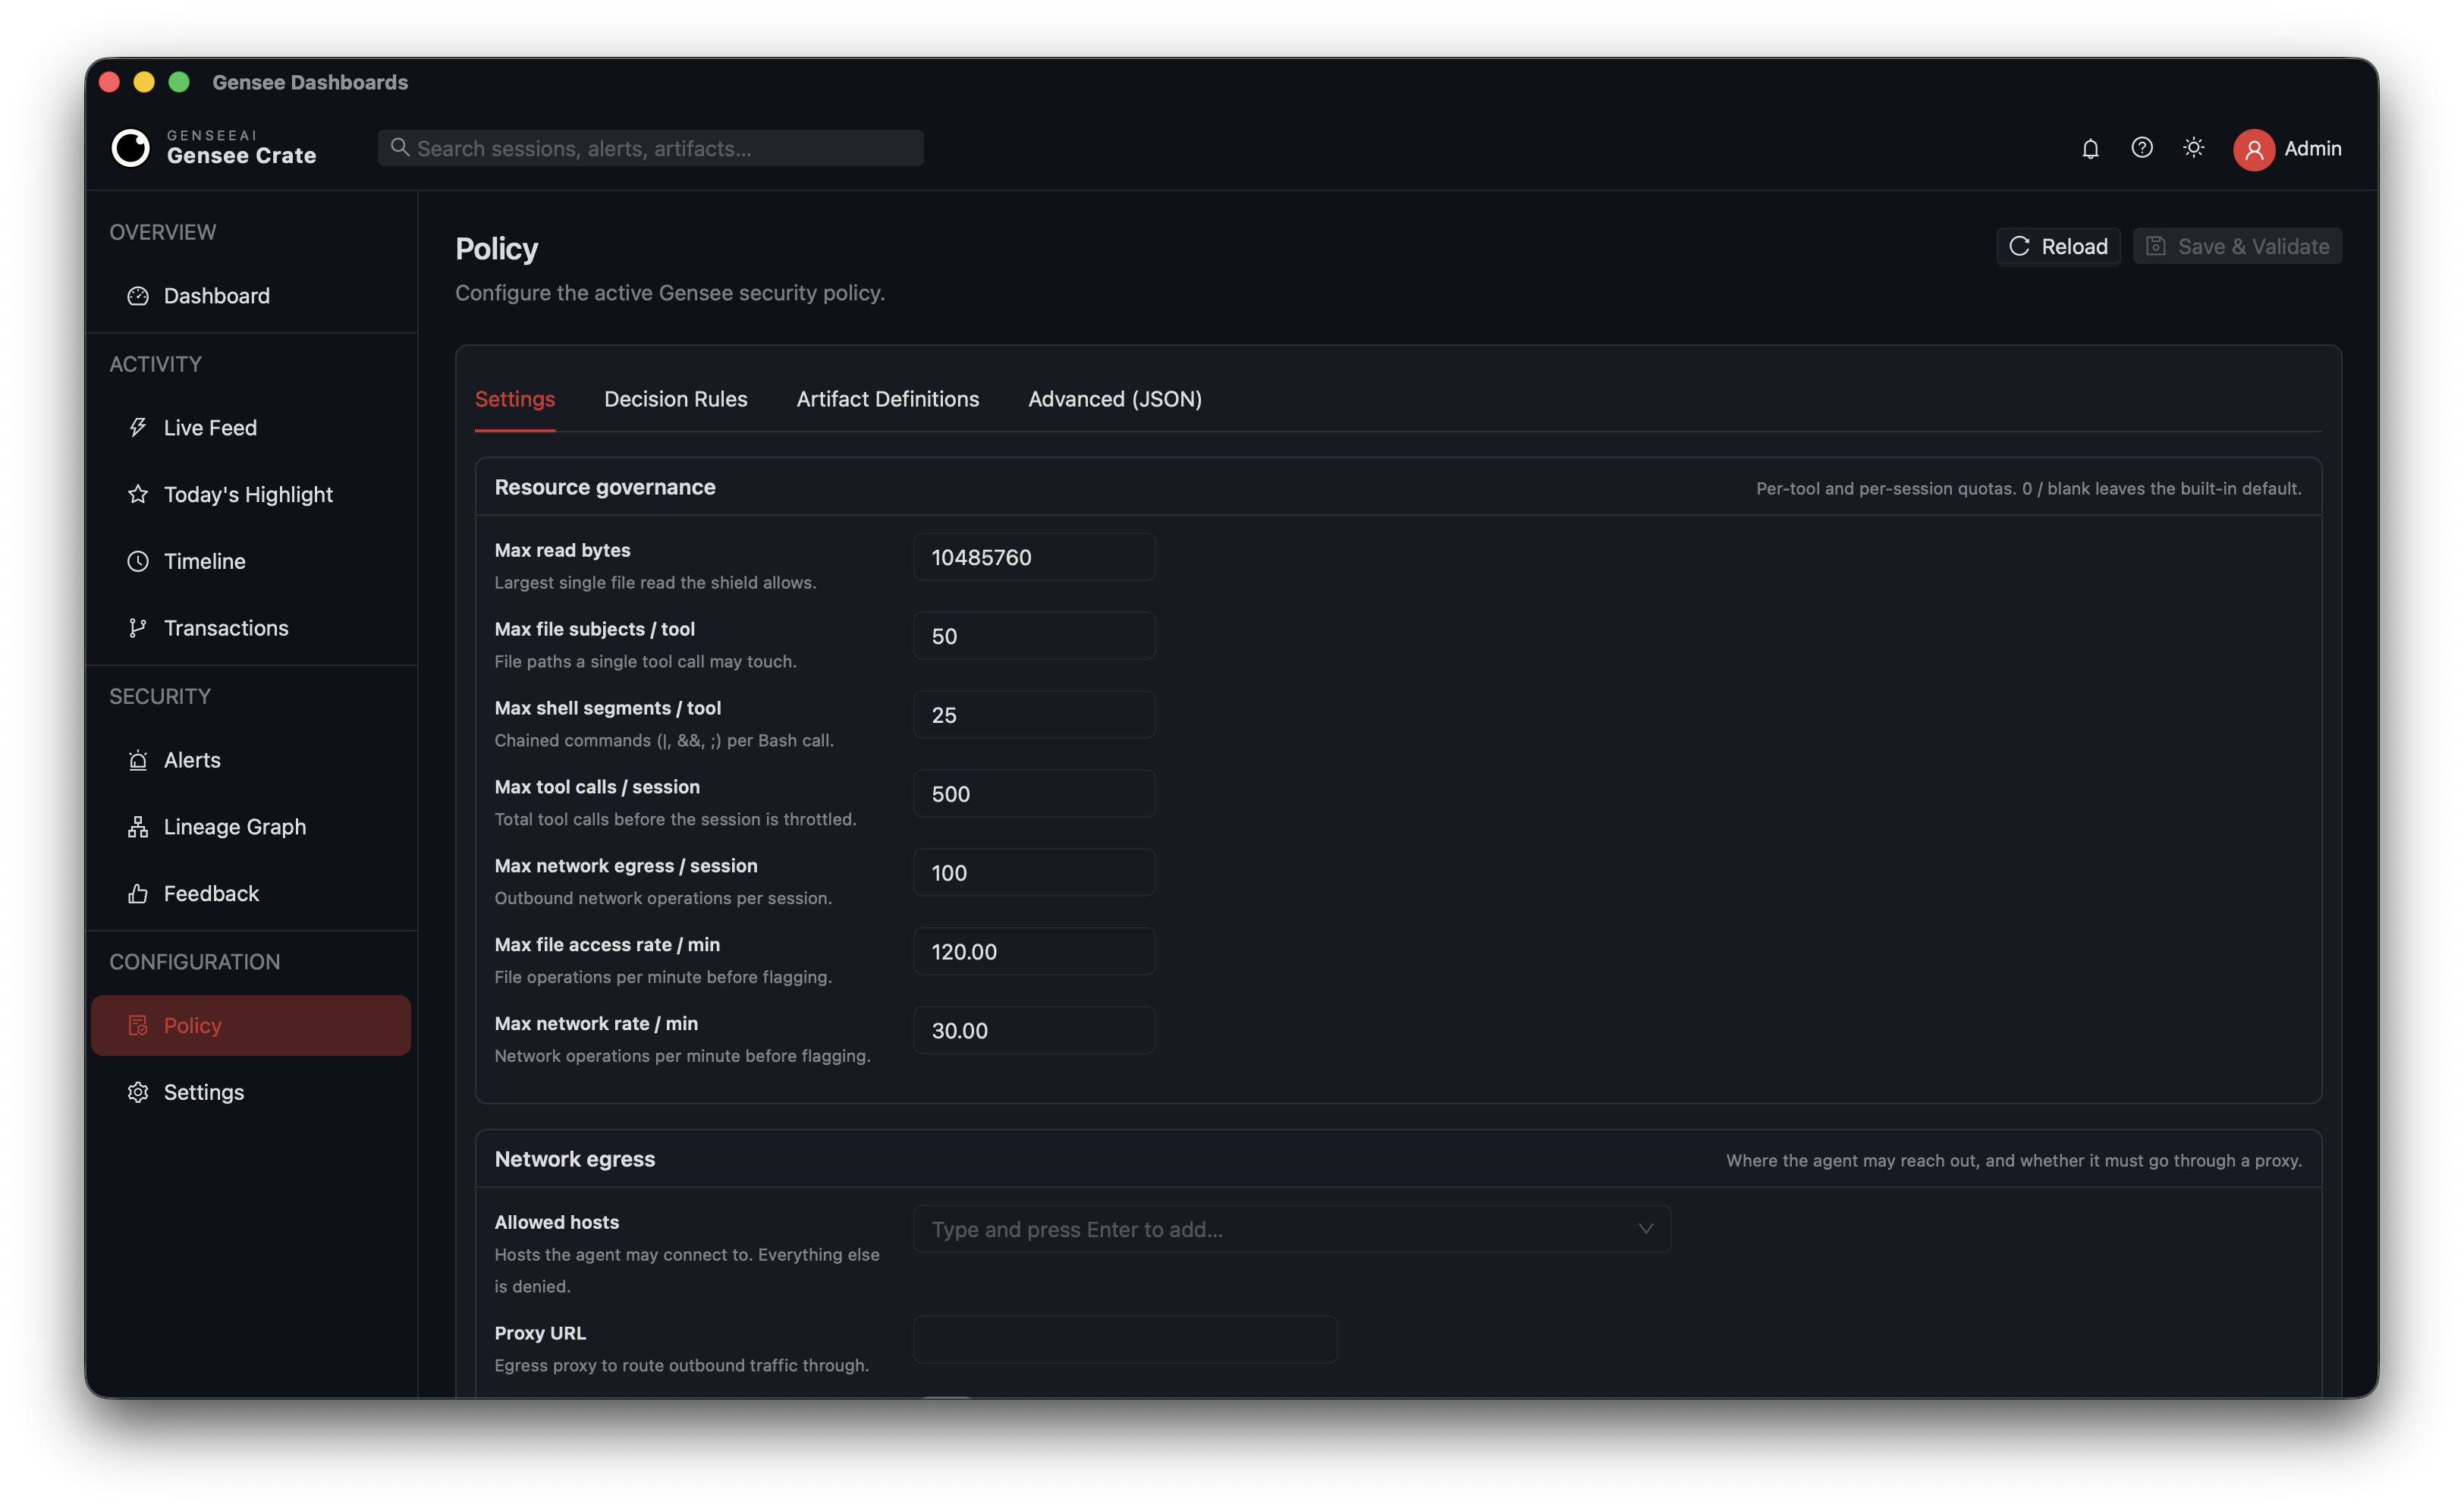Open the Advanced (JSON) tab

[x=1115, y=399]
